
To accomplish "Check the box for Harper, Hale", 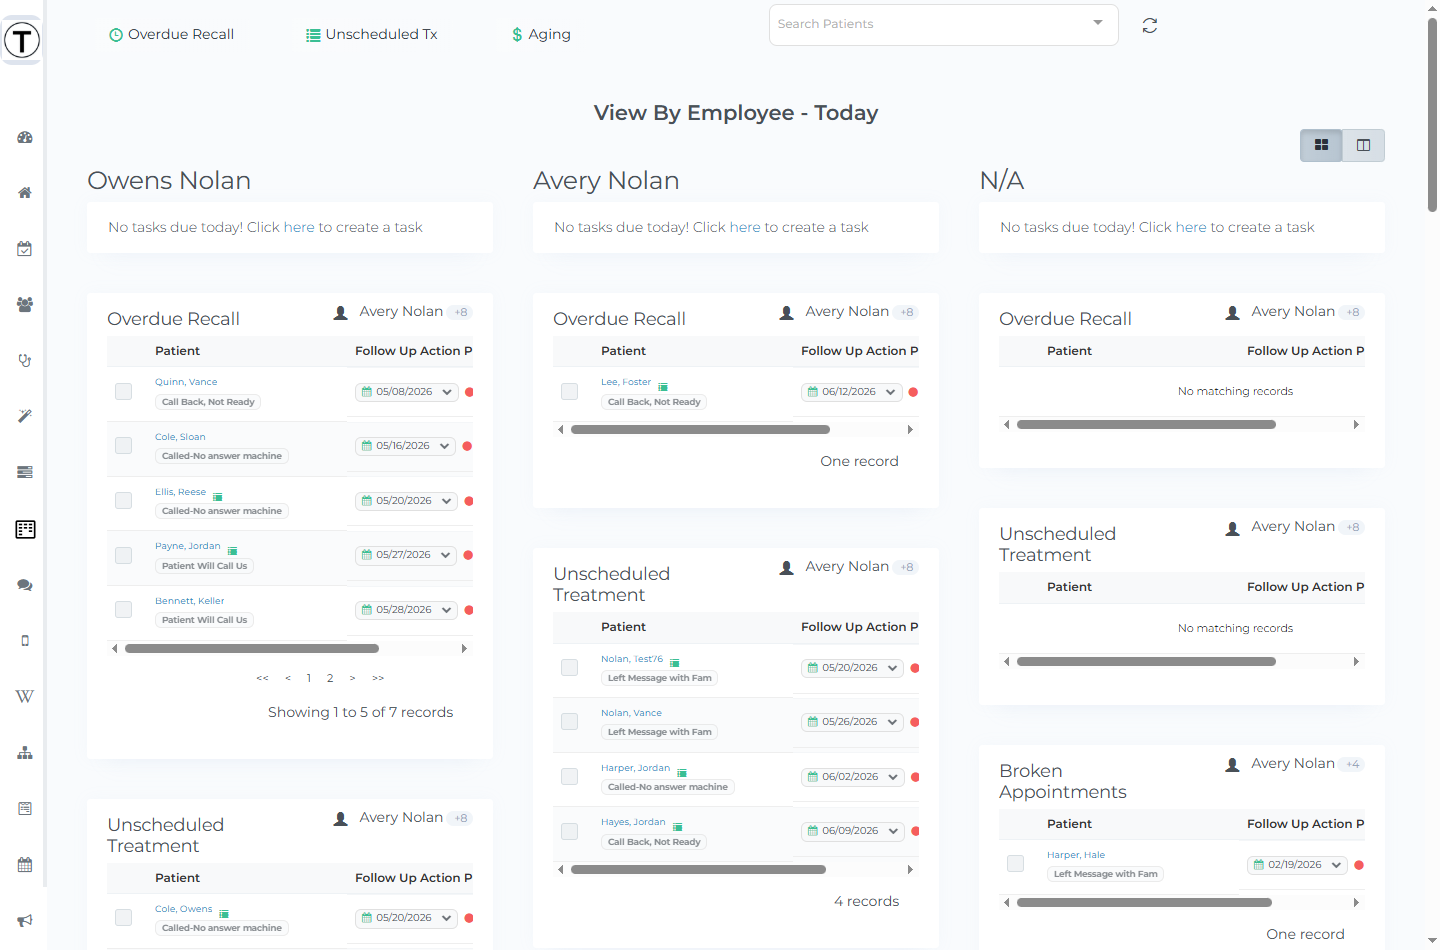I will (1016, 863).
